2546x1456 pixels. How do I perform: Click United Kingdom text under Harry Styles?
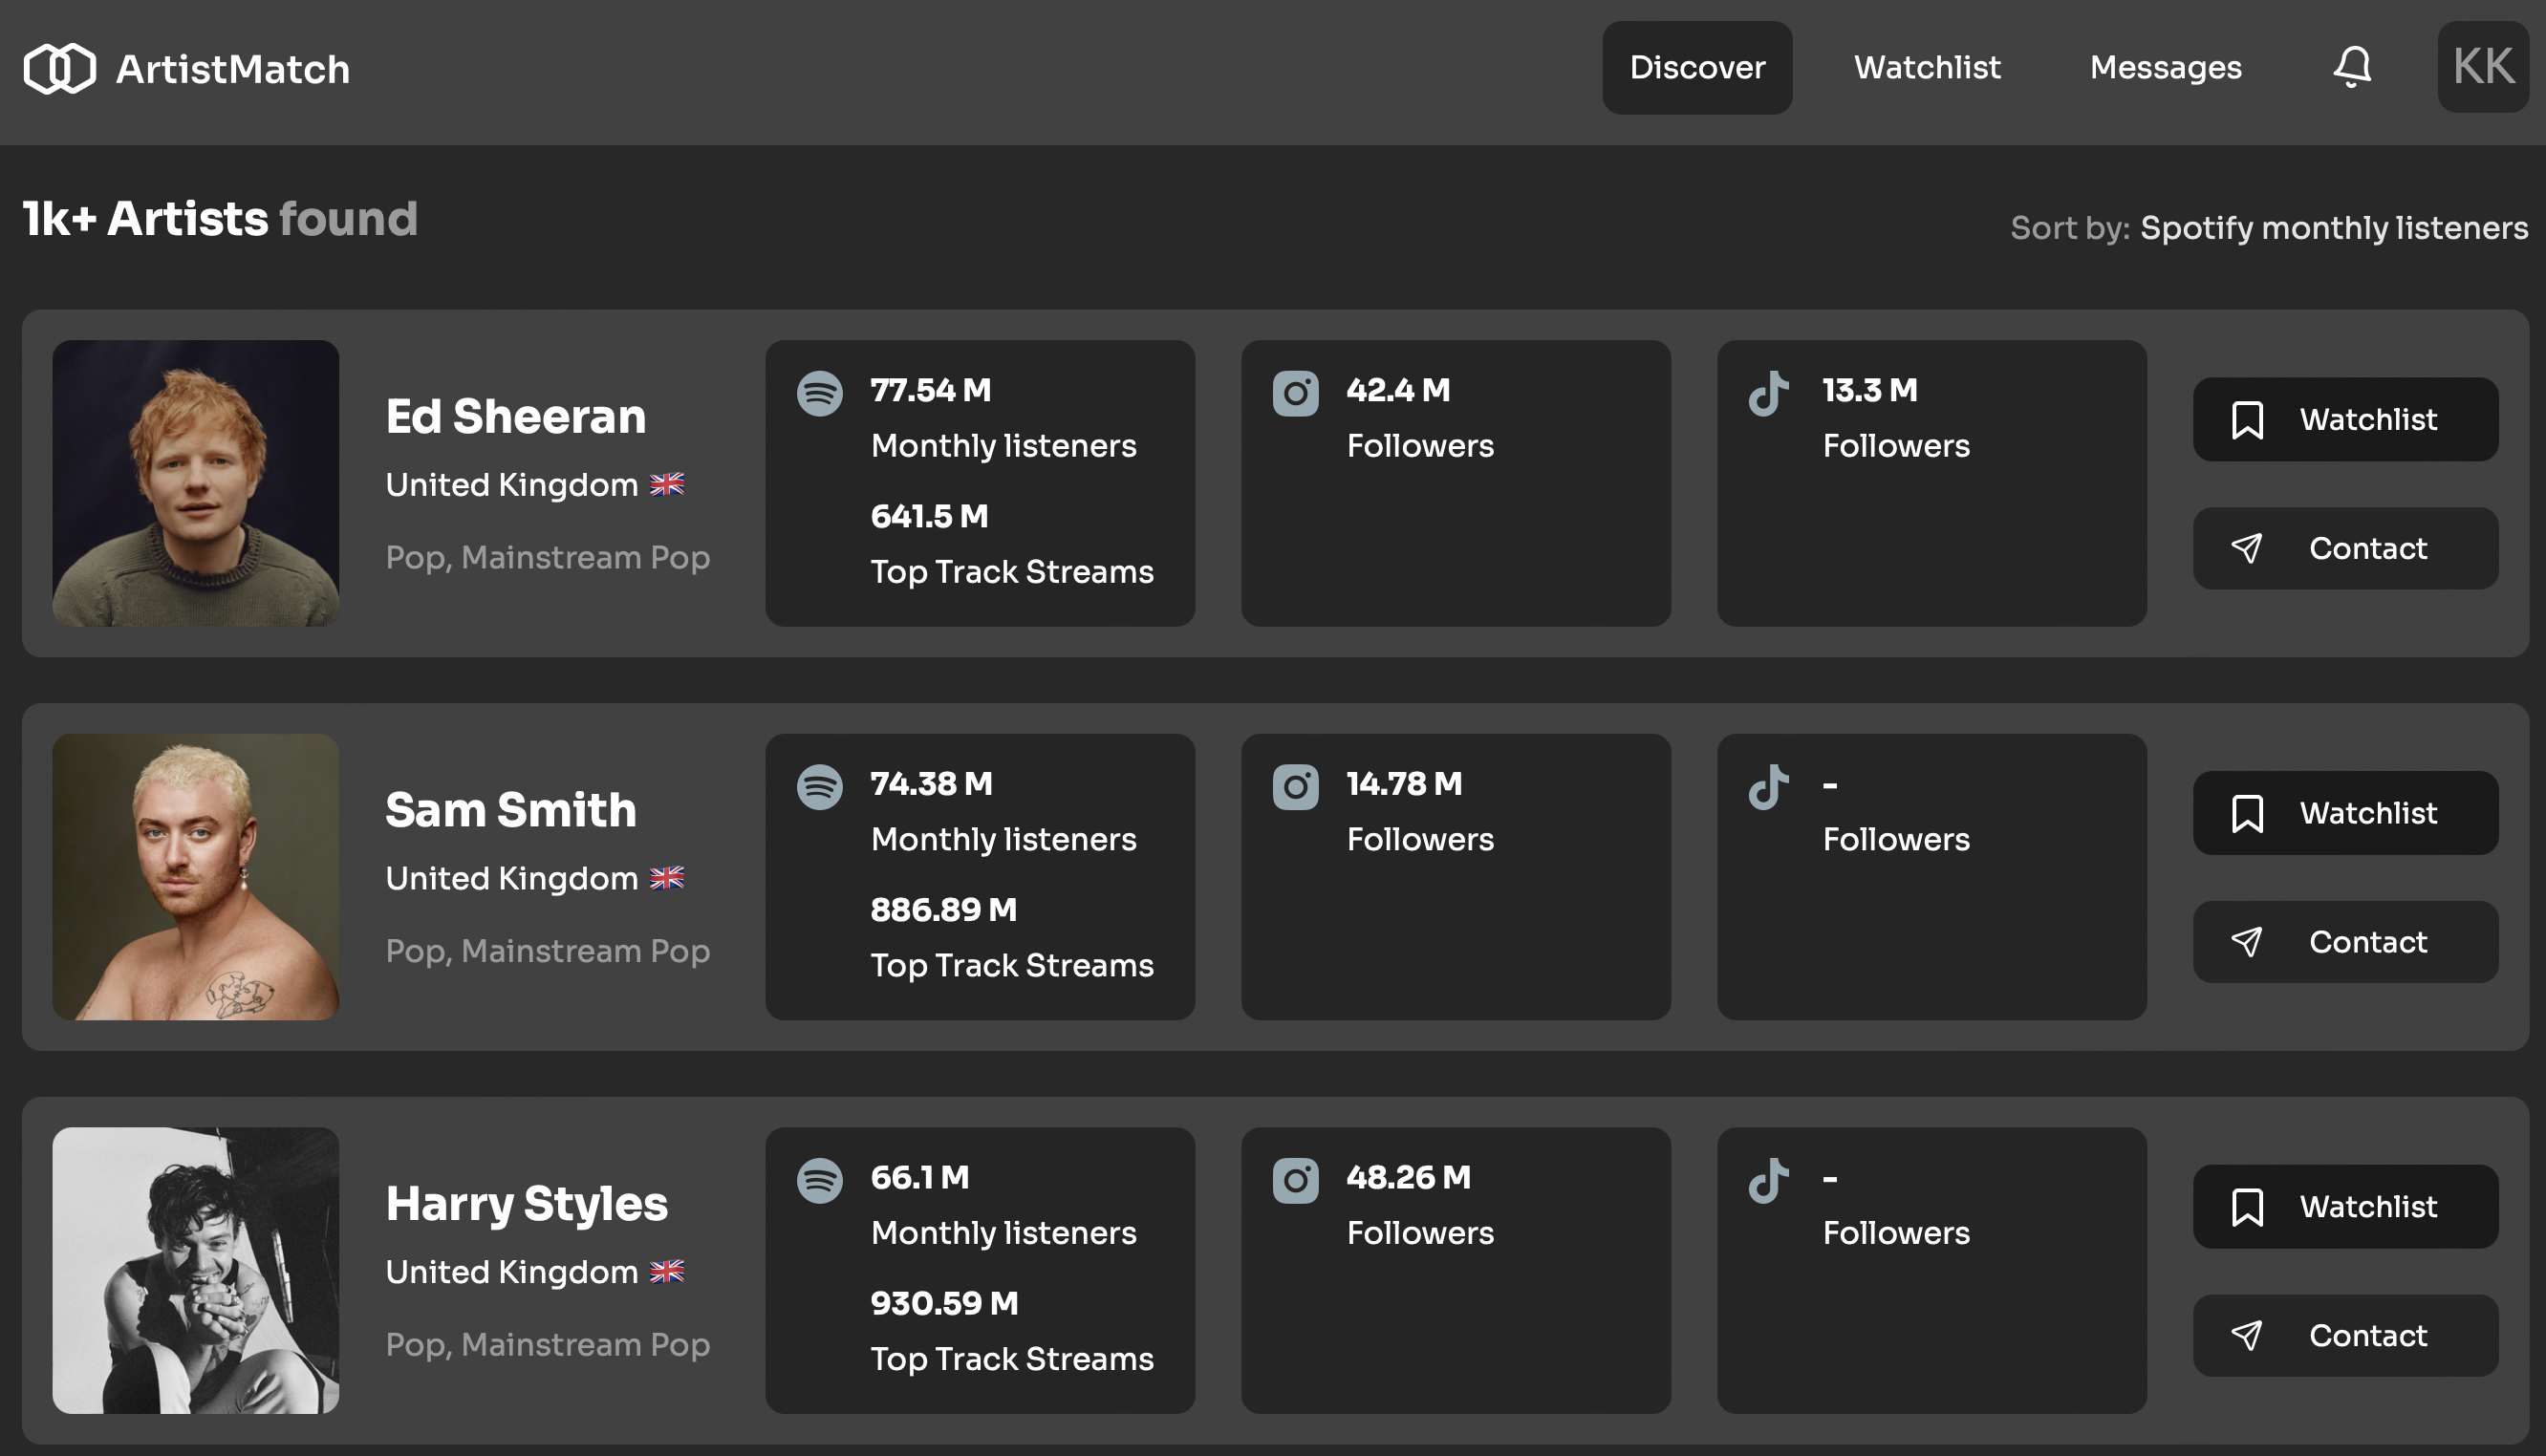point(512,1273)
